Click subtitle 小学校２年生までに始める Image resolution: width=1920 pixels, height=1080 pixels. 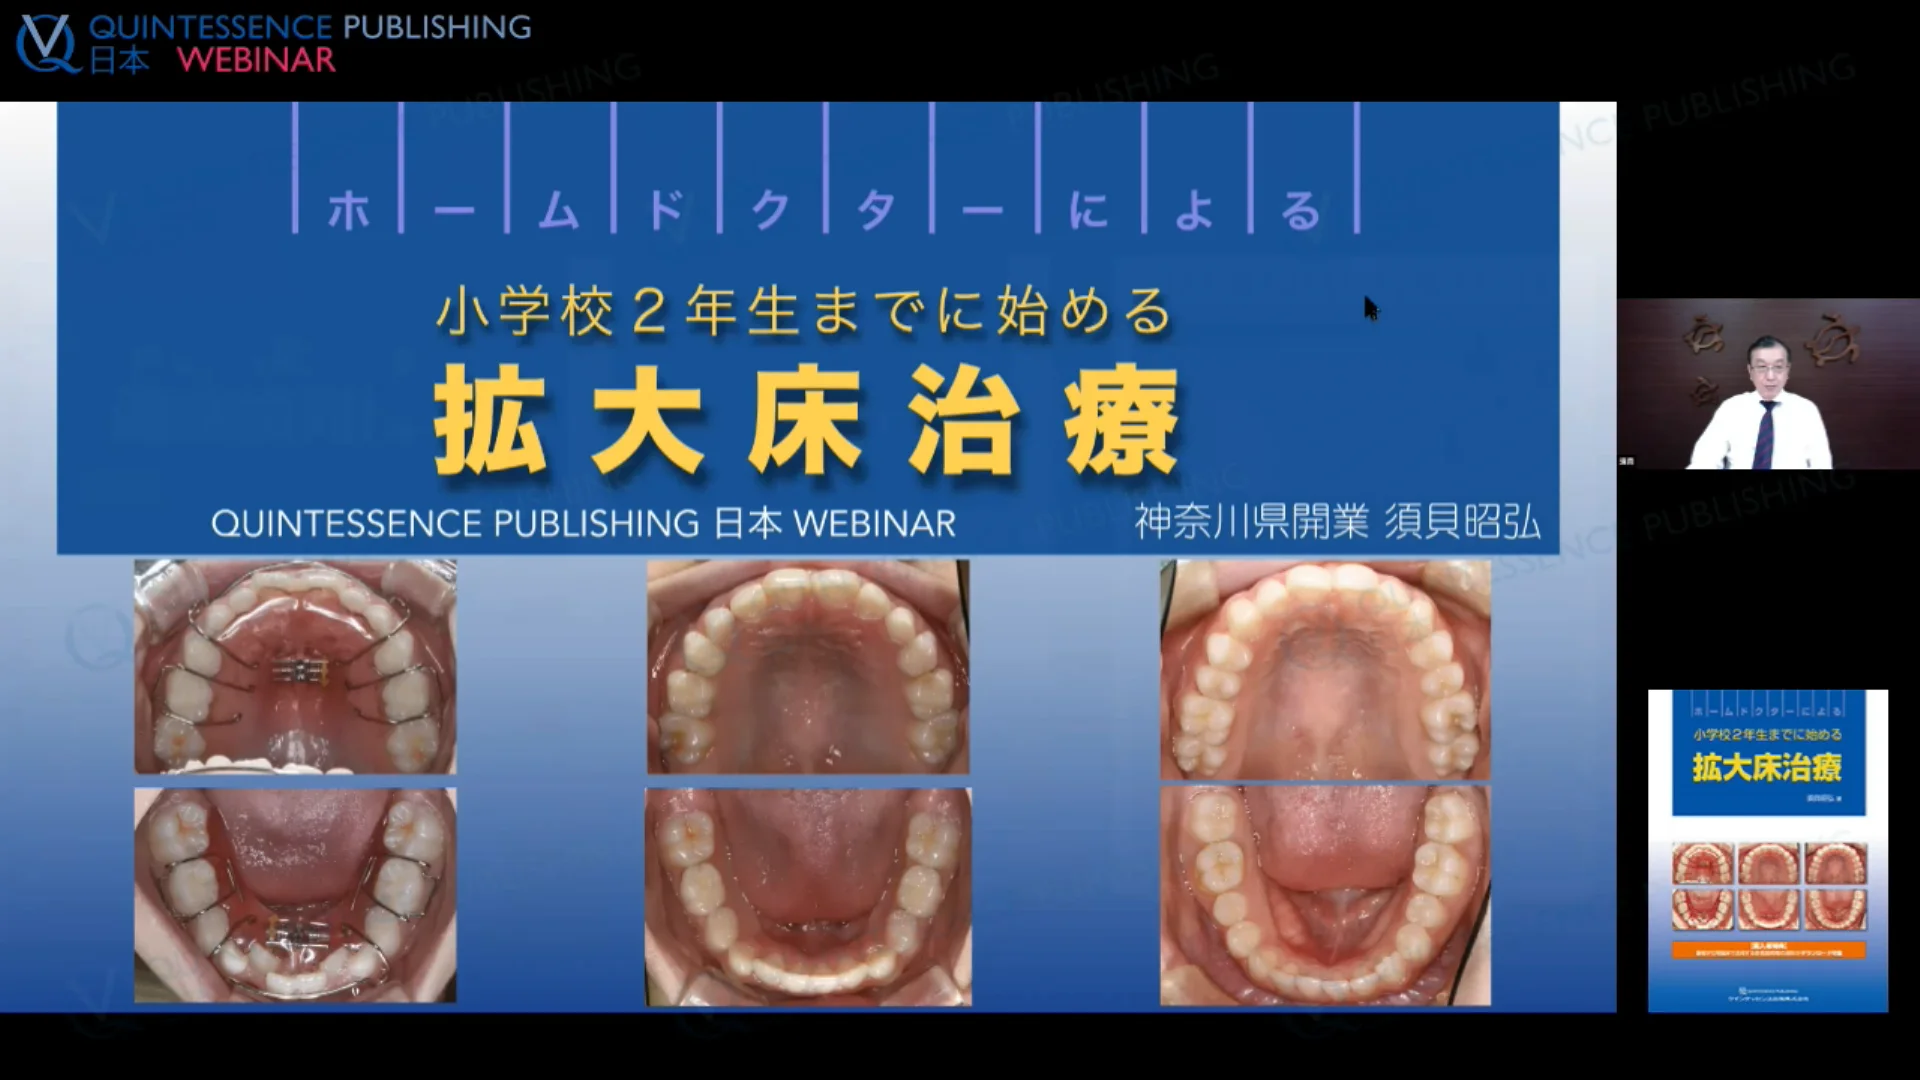click(x=804, y=311)
